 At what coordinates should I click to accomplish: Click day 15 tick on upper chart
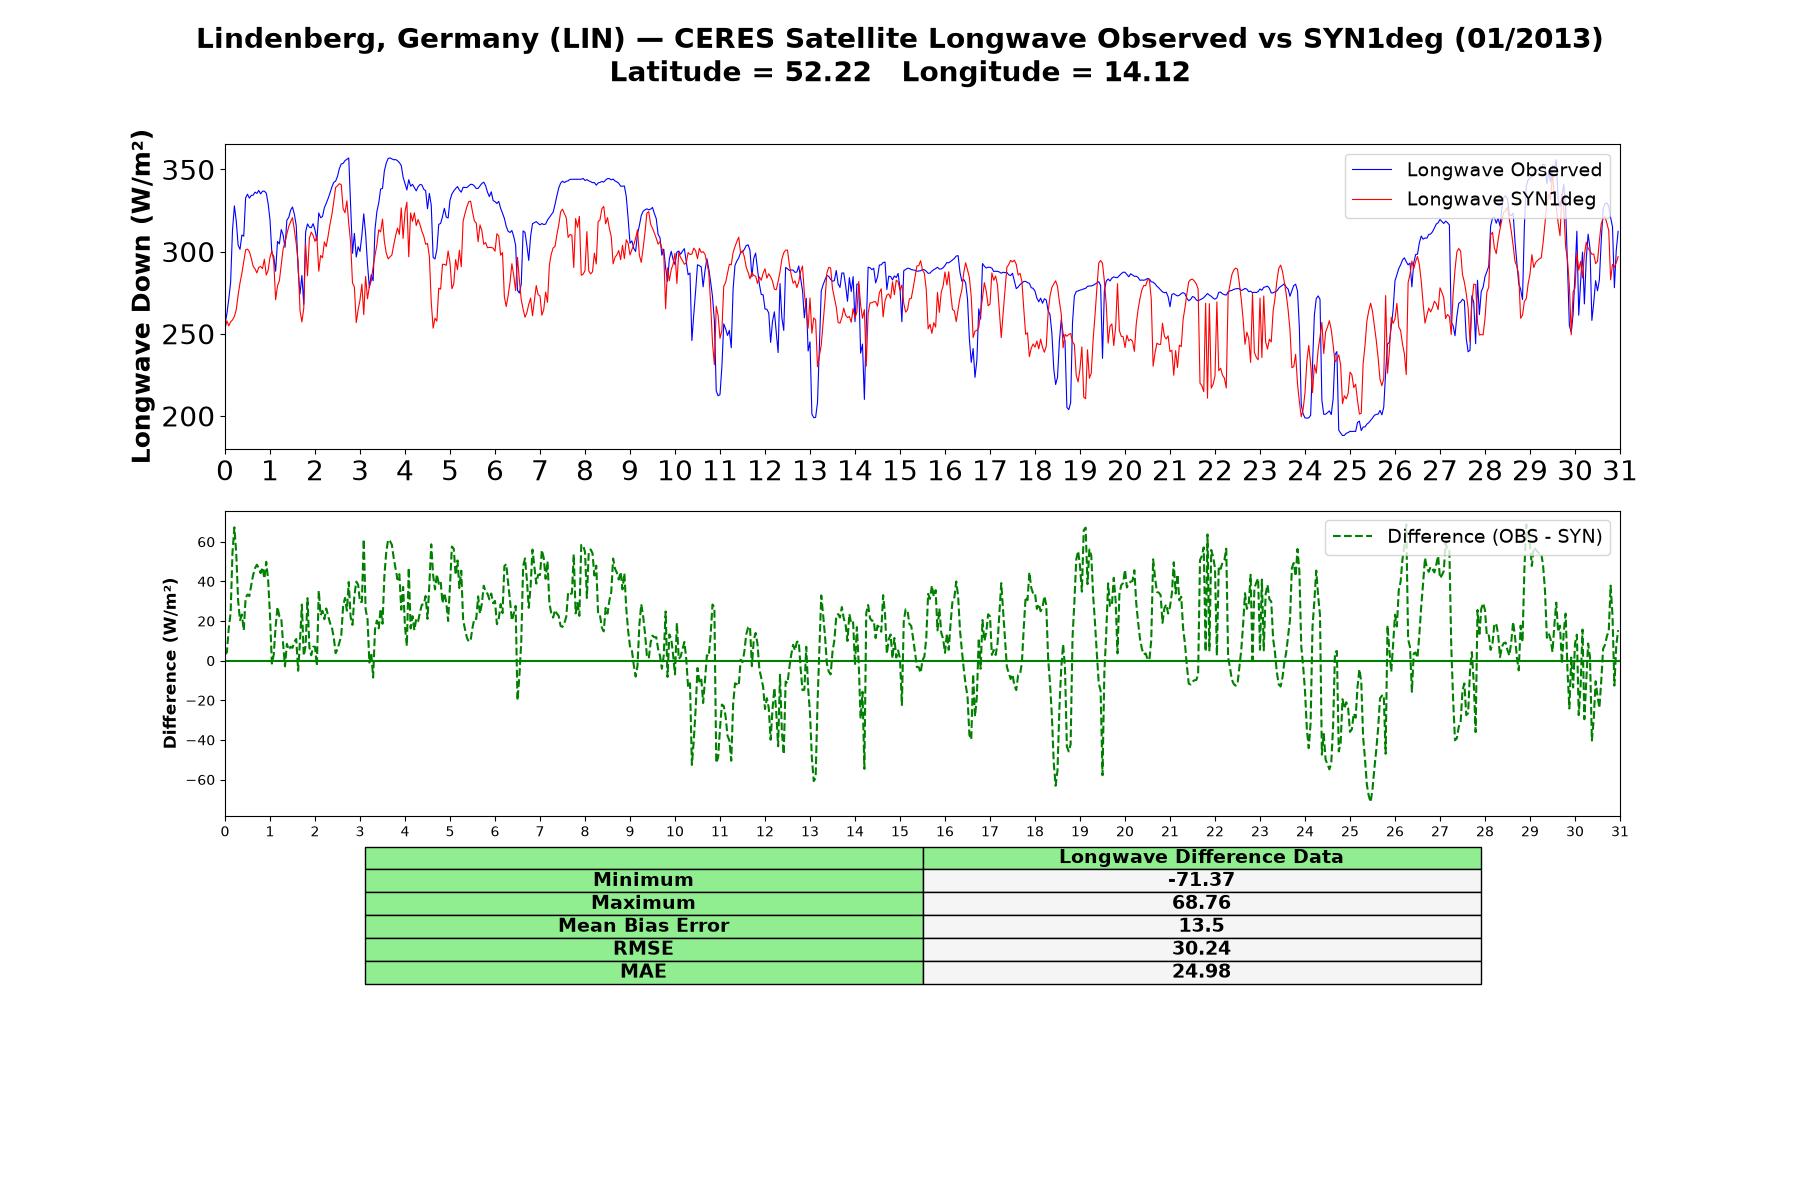(x=899, y=471)
